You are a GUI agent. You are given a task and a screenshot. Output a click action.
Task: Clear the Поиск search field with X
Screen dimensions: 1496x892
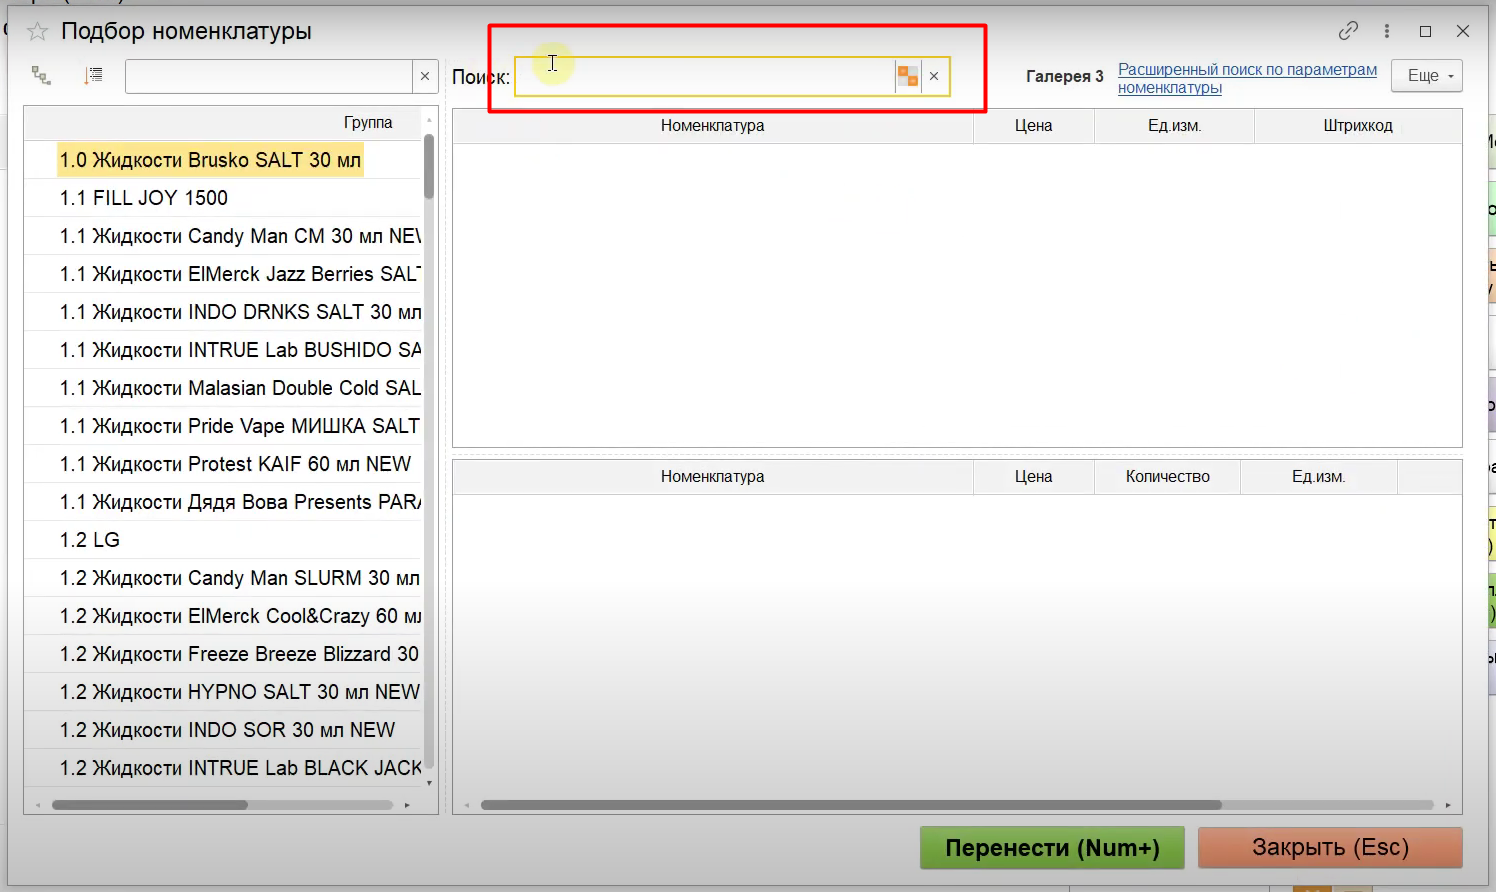tap(934, 76)
